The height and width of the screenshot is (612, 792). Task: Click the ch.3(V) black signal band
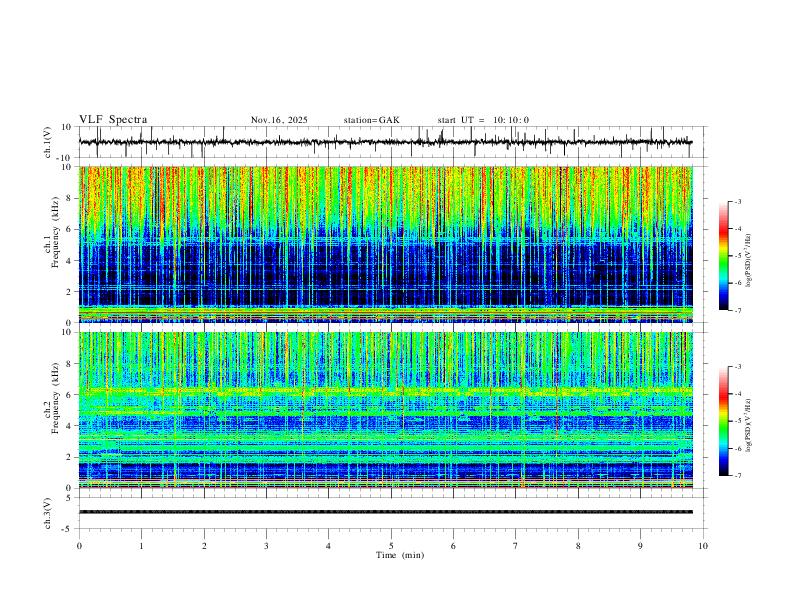(386, 512)
